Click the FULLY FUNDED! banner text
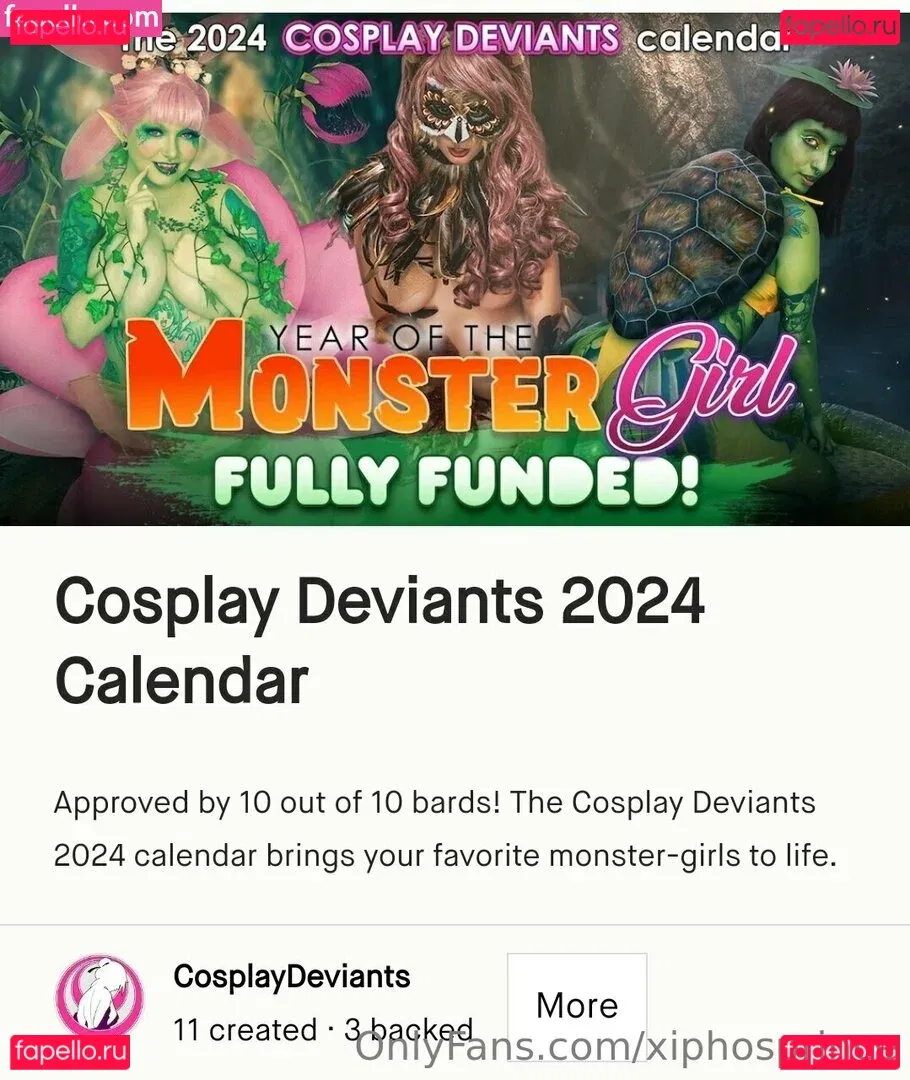910x1080 pixels. [x=456, y=479]
